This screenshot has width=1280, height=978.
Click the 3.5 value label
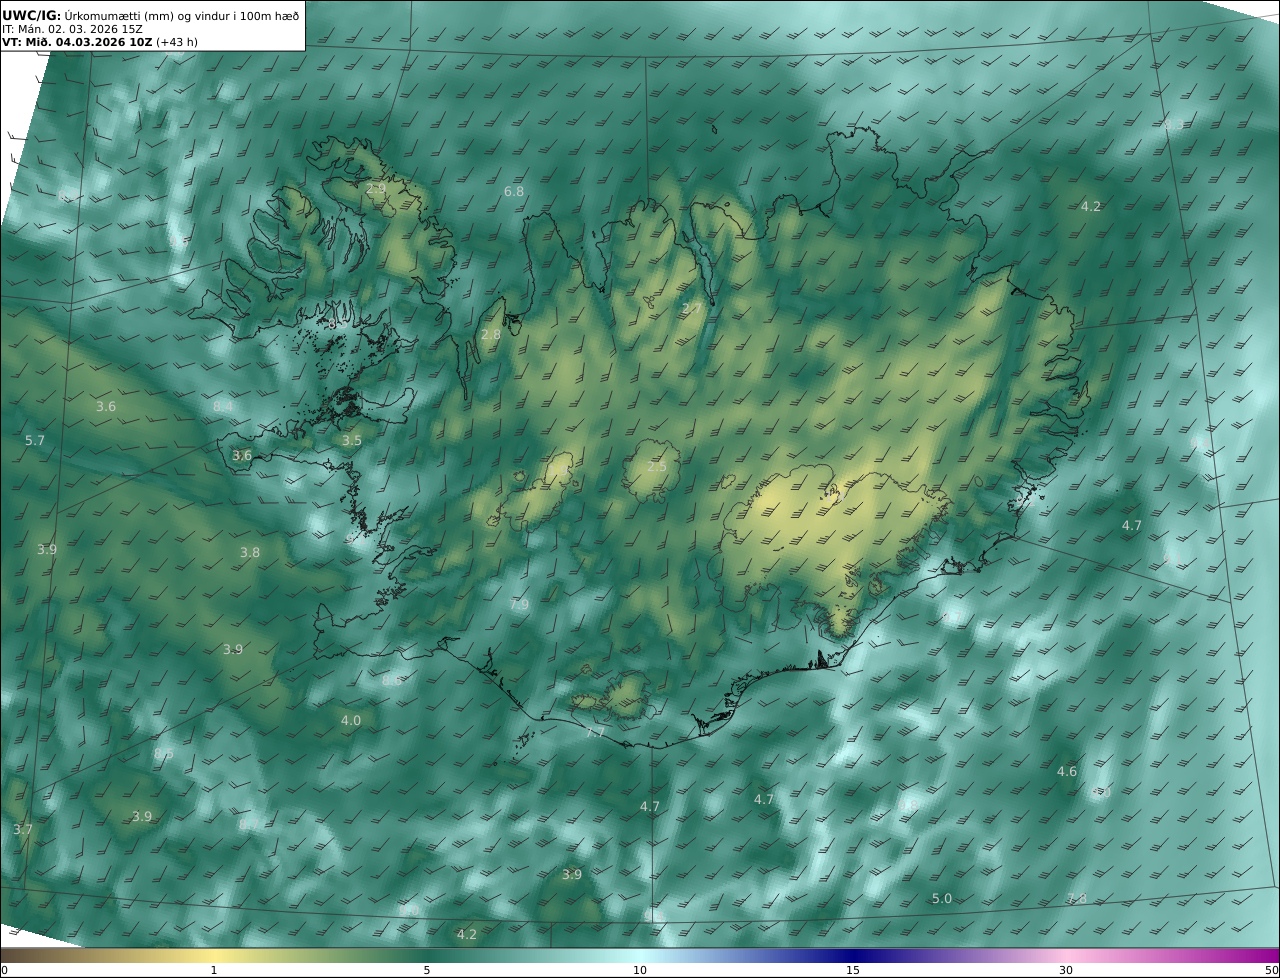(352, 440)
